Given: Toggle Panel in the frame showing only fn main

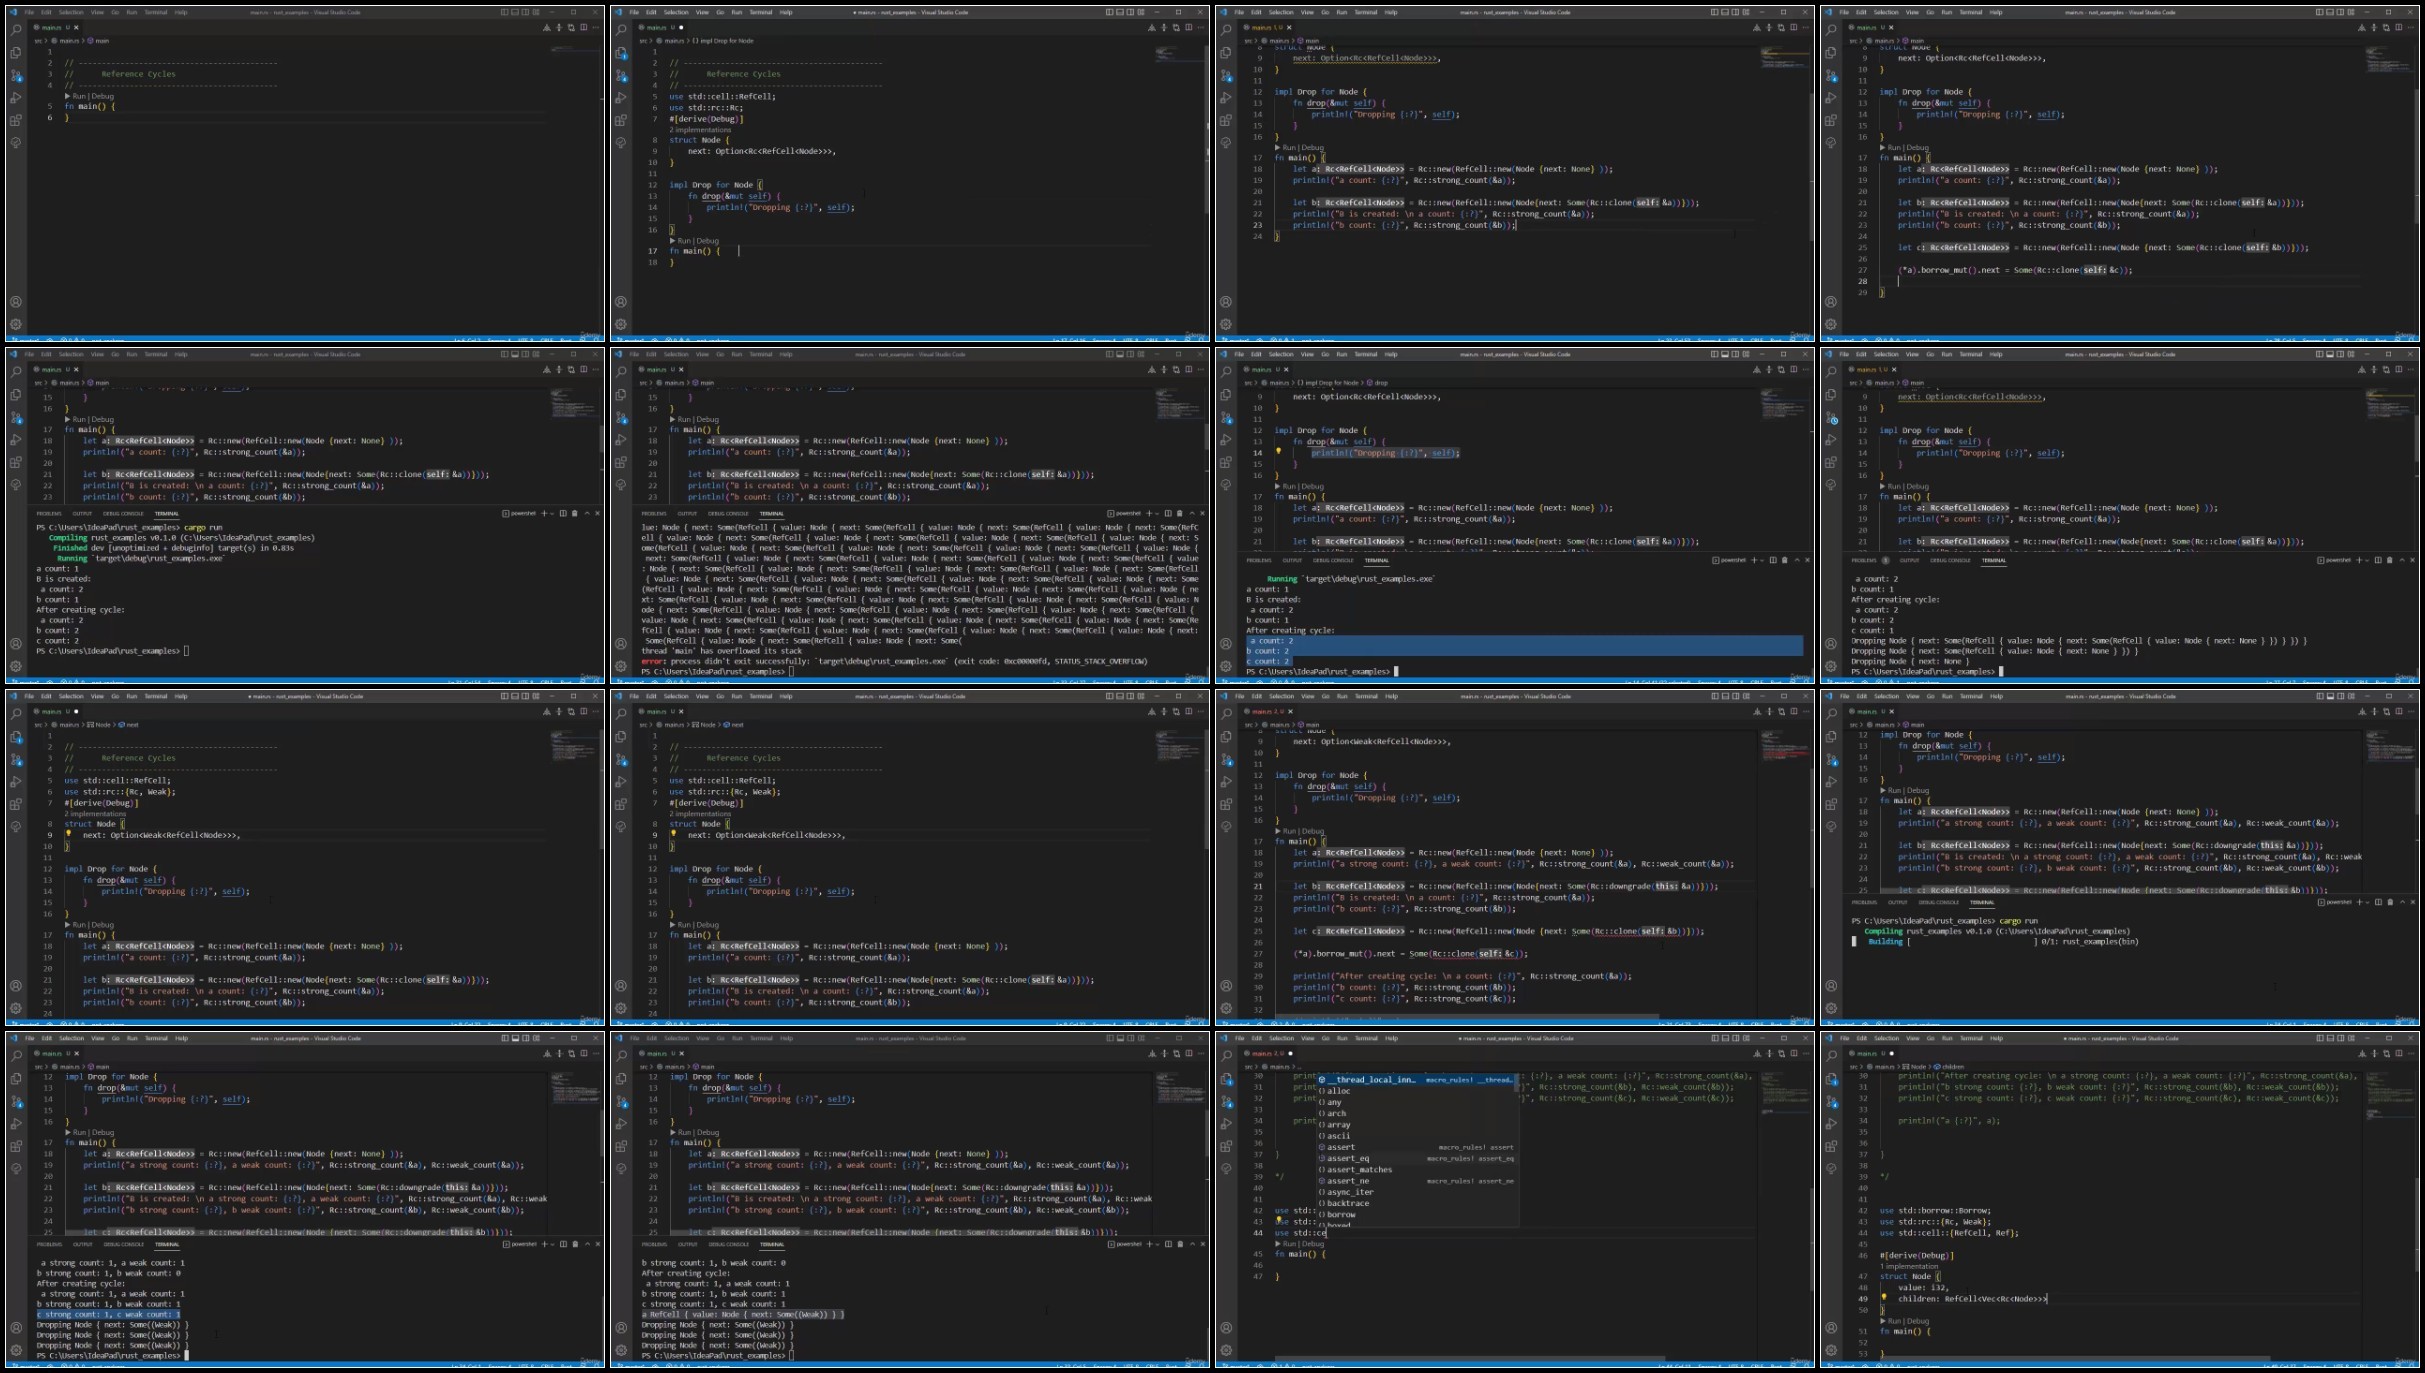Looking at the screenshot, I should 517,12.
